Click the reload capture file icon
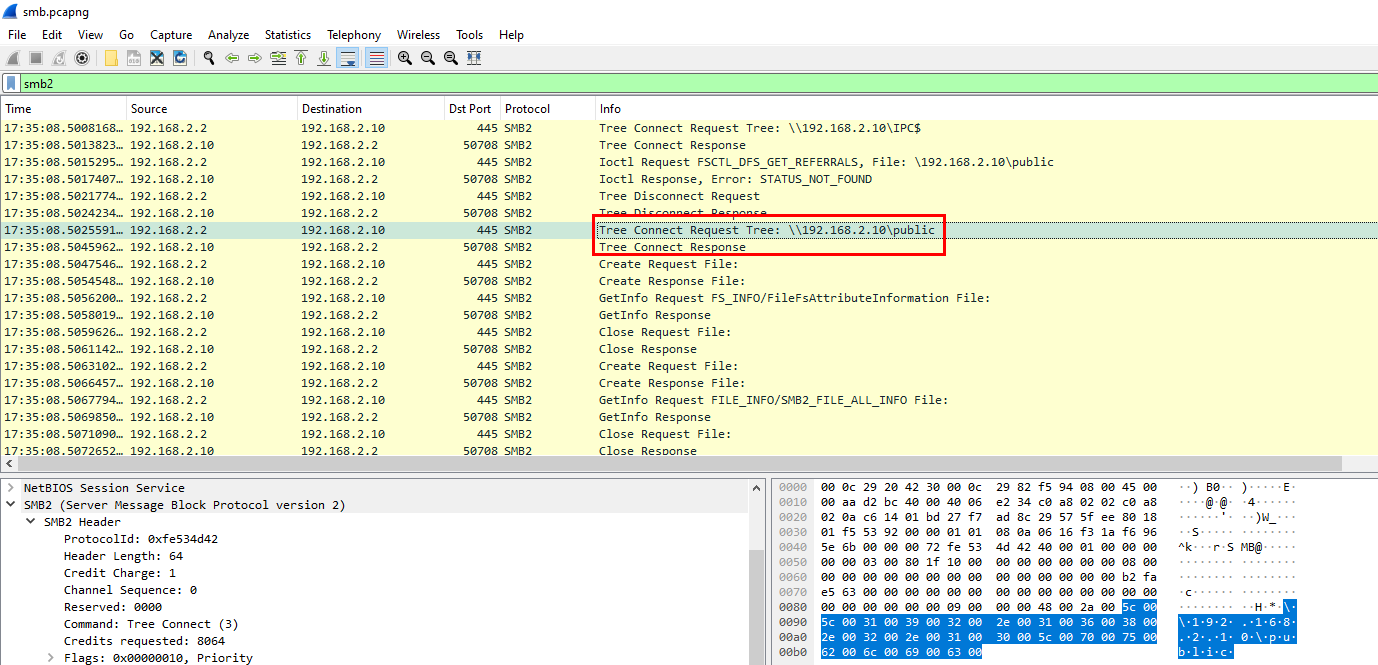Screen dimensions: 1378x665 pyautogui.click(x=180, y=58)
